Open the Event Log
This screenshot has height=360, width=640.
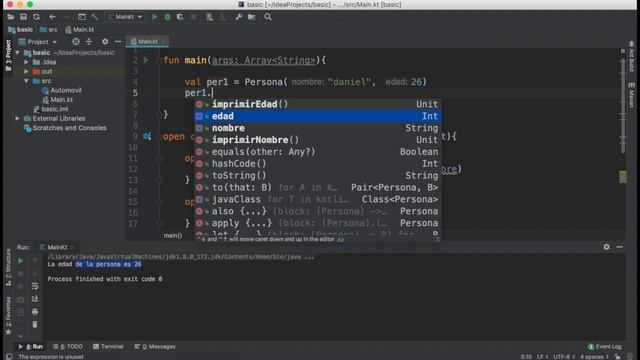[605, 347]
